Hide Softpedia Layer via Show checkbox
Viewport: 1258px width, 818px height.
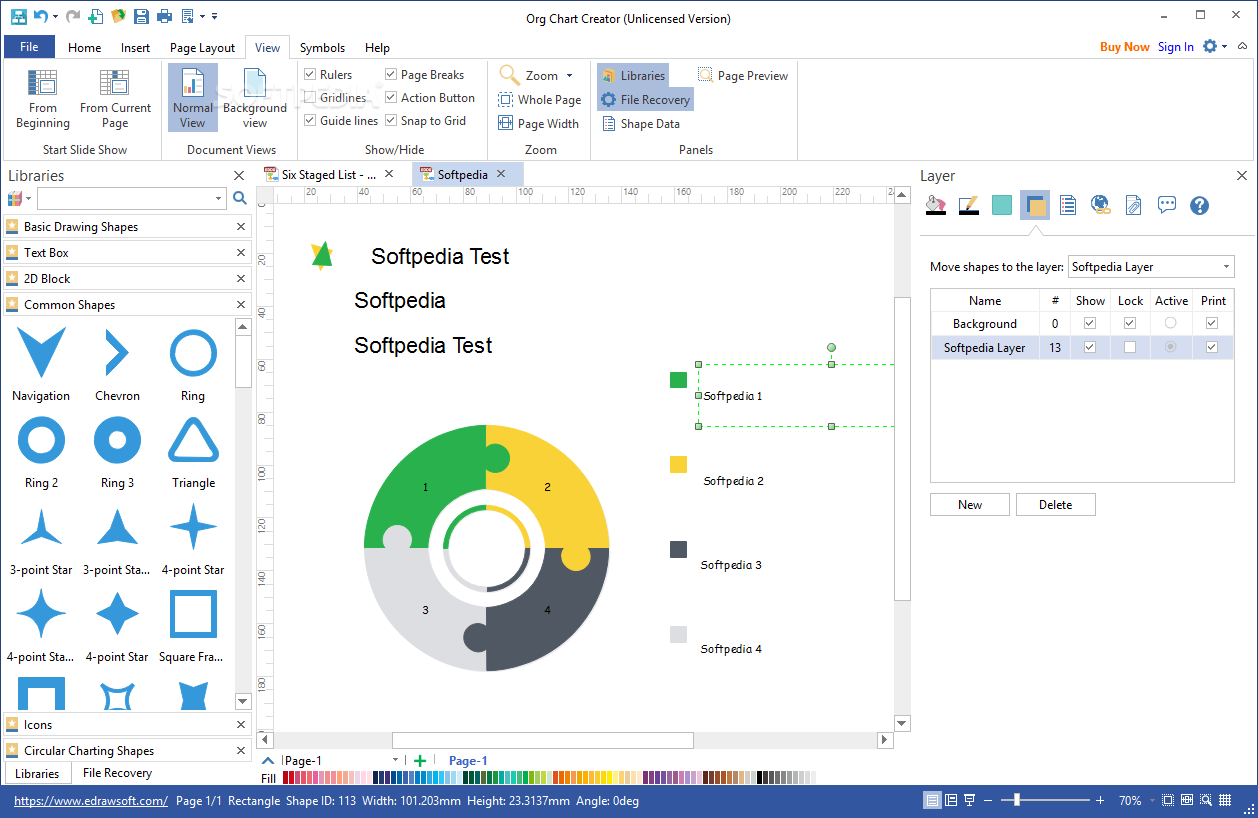tap(1090, 348)
